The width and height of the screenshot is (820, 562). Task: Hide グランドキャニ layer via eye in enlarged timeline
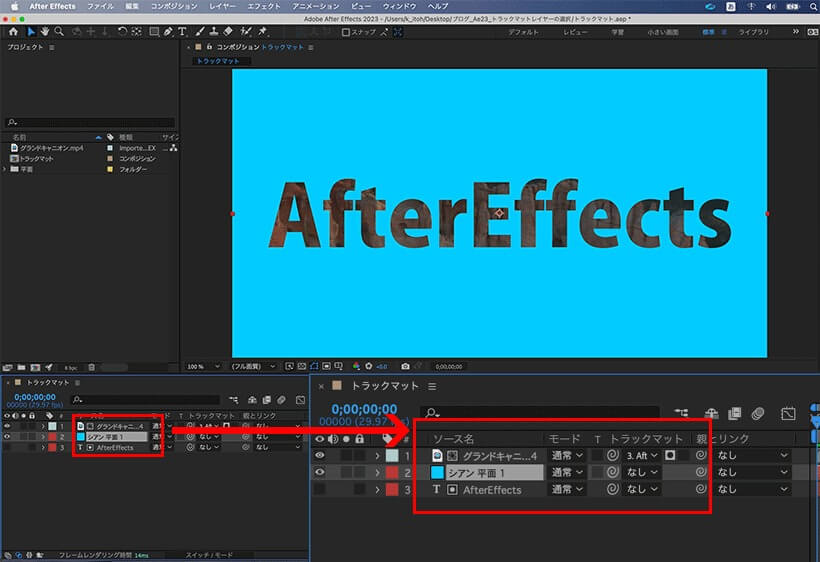coord(320,455)
